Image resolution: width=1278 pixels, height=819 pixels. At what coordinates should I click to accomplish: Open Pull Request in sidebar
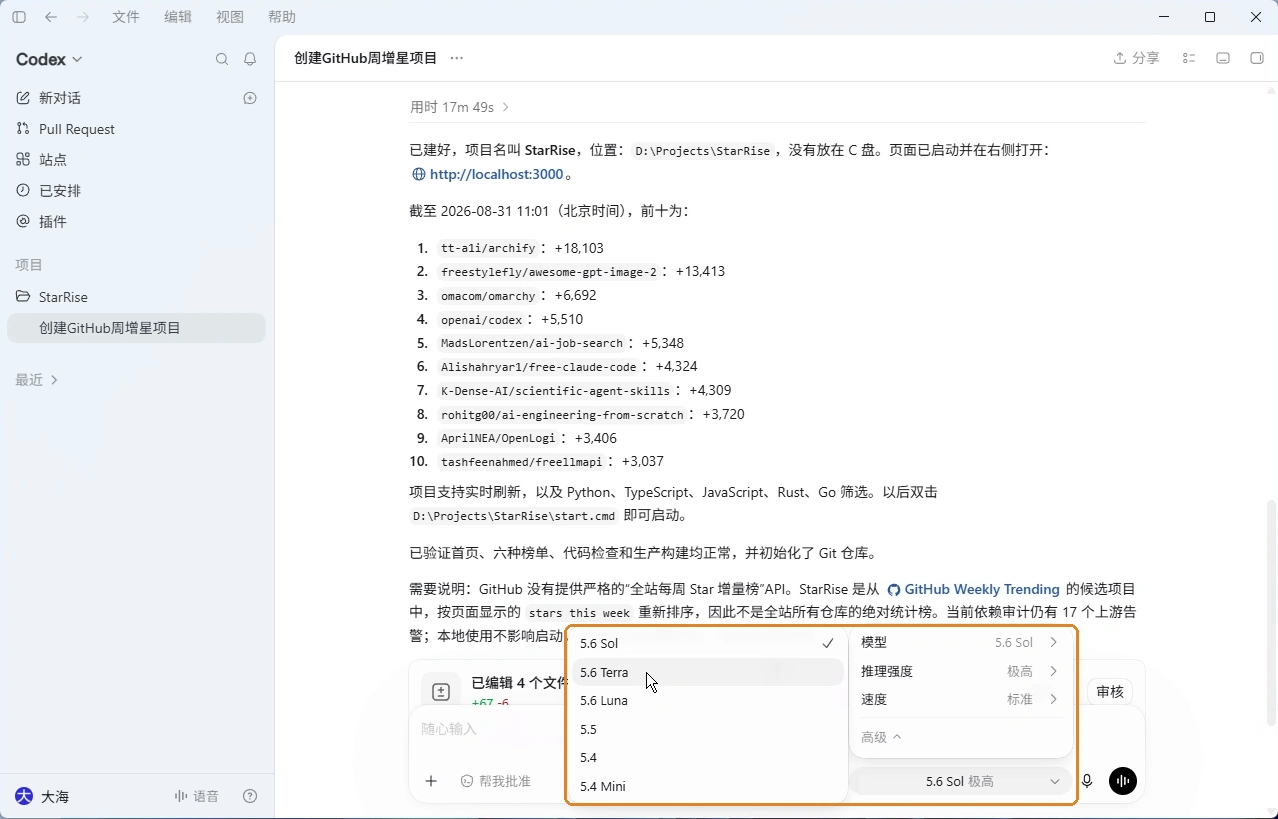[x=137, y=129]
